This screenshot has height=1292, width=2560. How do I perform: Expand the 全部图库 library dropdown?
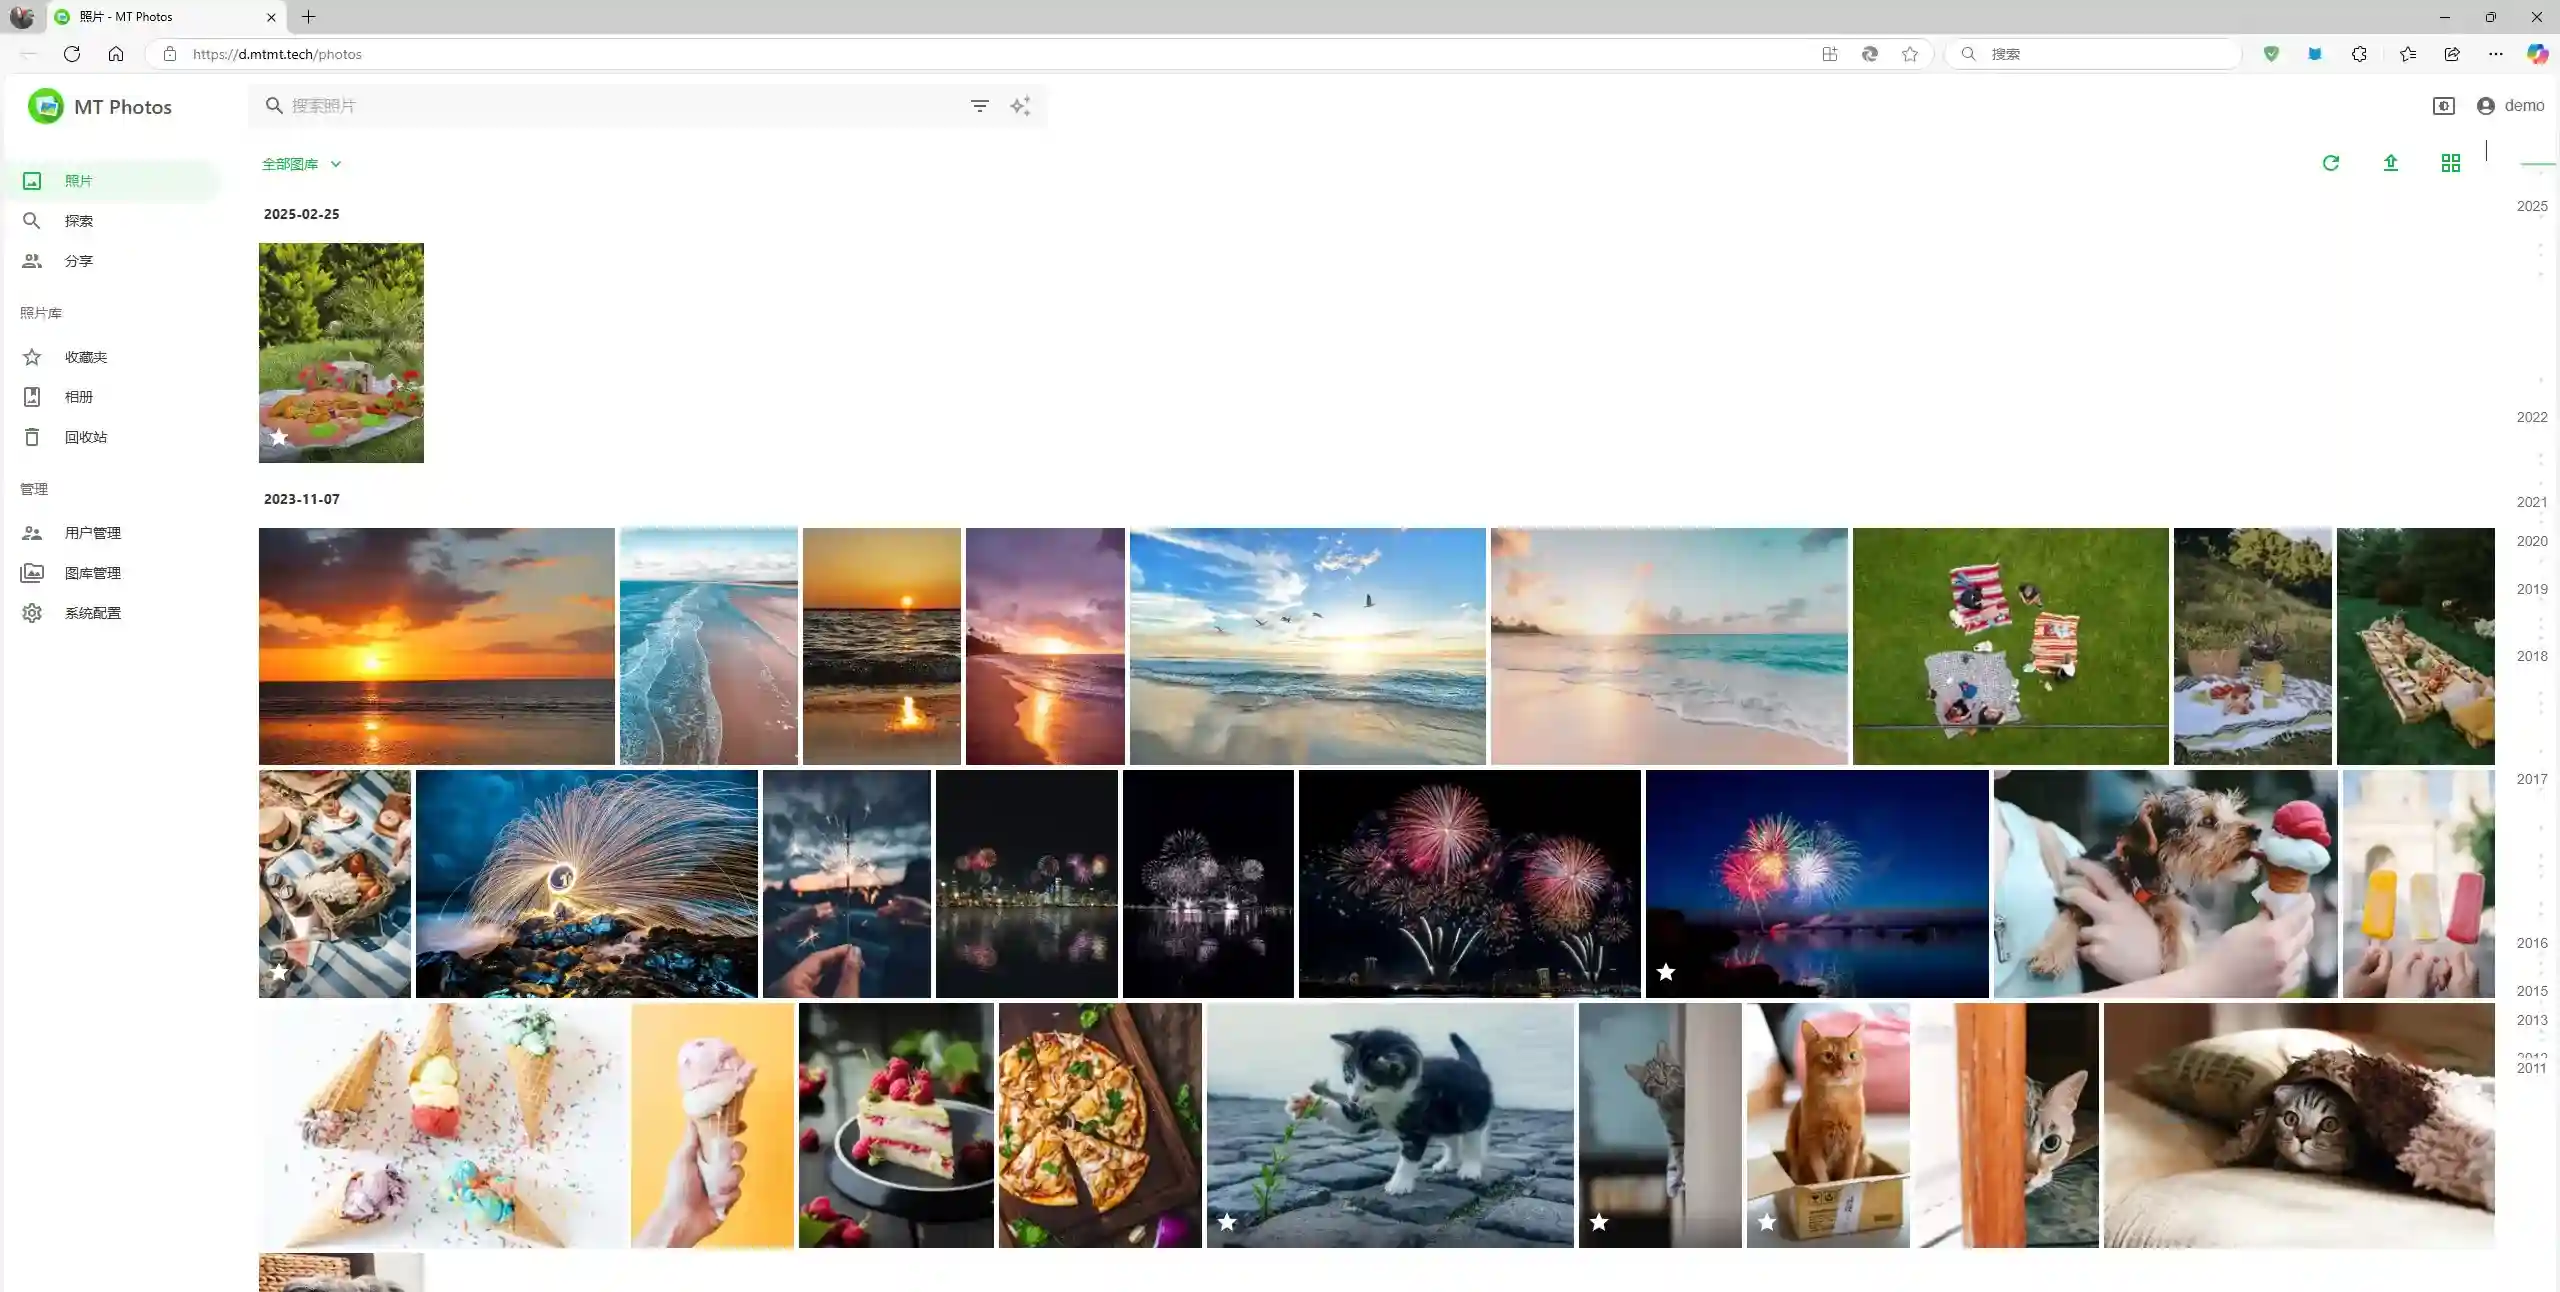(x=300, y=163)
